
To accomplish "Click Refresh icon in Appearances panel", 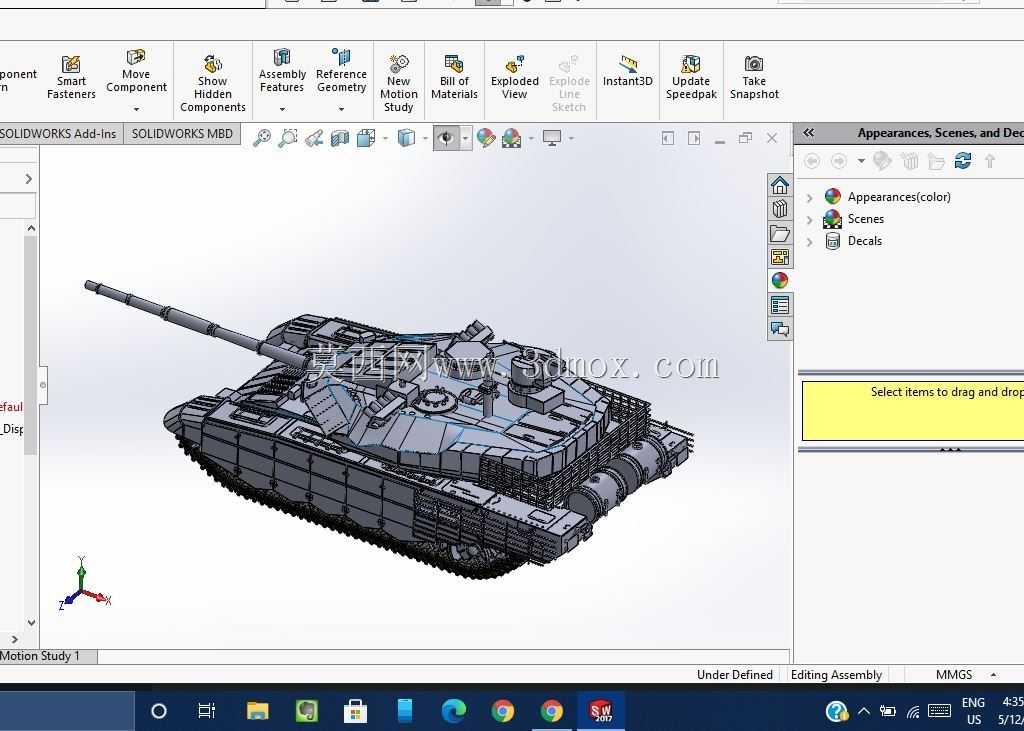I will coord(963,161).
